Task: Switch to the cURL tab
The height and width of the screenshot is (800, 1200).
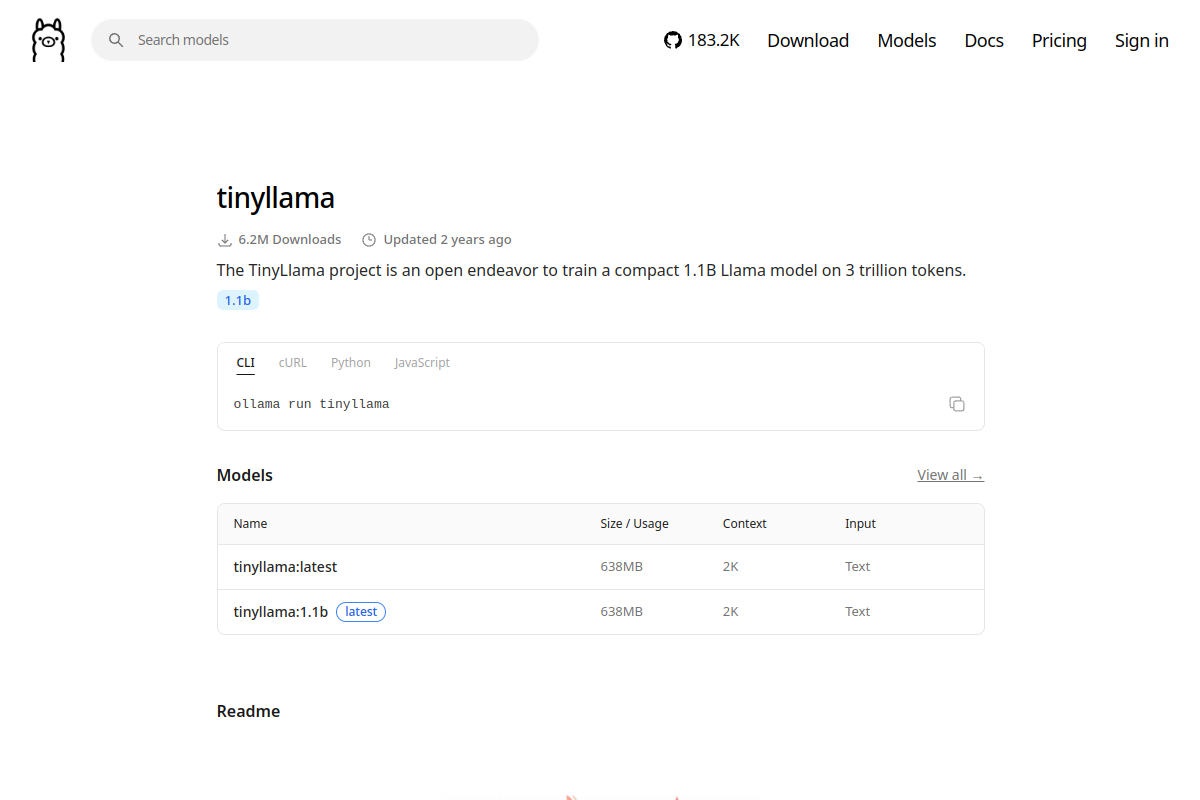Action: tap(293, 363)
